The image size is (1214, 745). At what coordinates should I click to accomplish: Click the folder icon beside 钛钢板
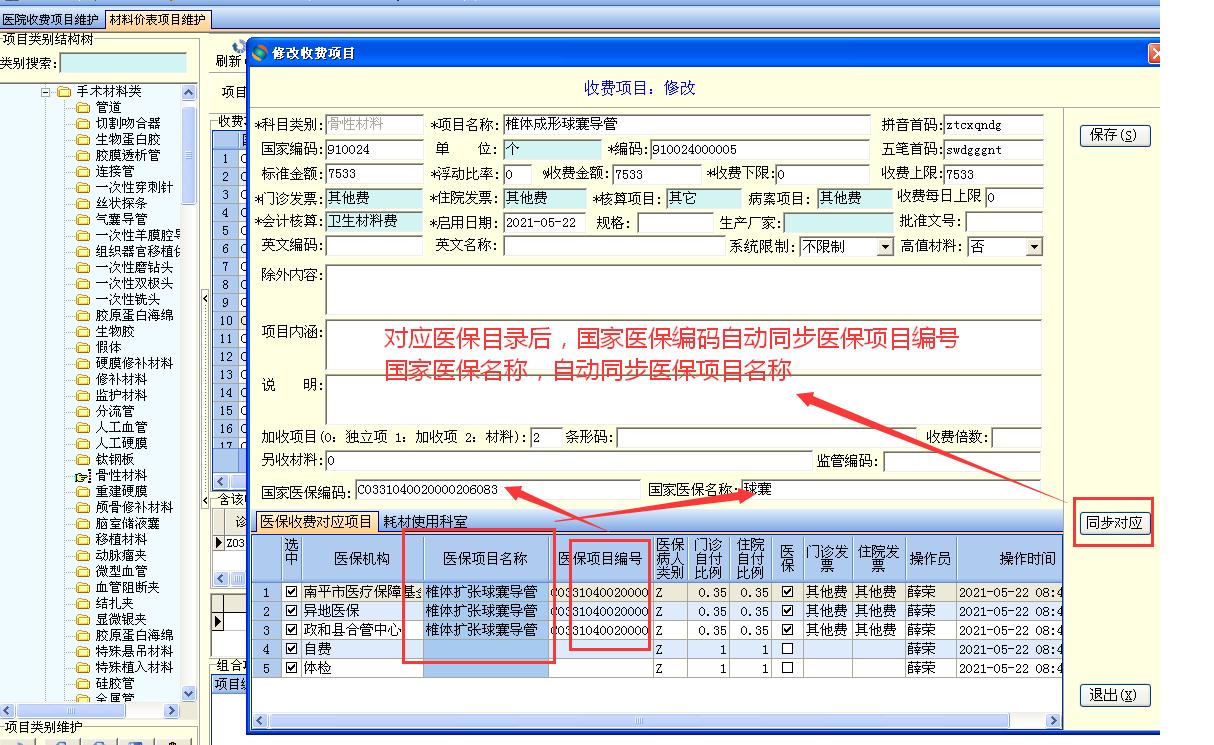83,460
